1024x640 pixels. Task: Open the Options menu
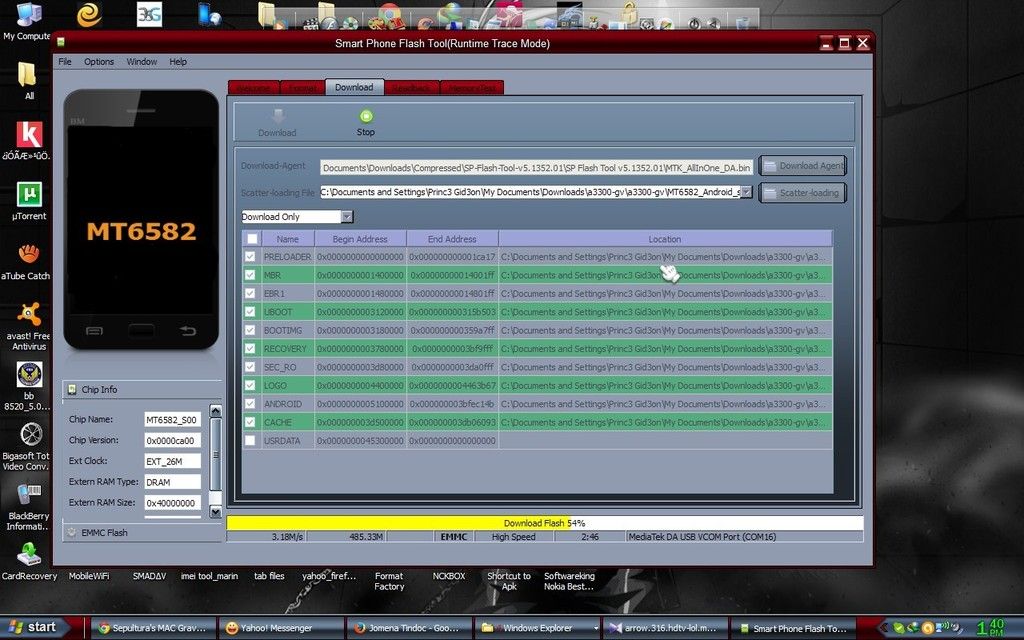click(x=99, y=62)
